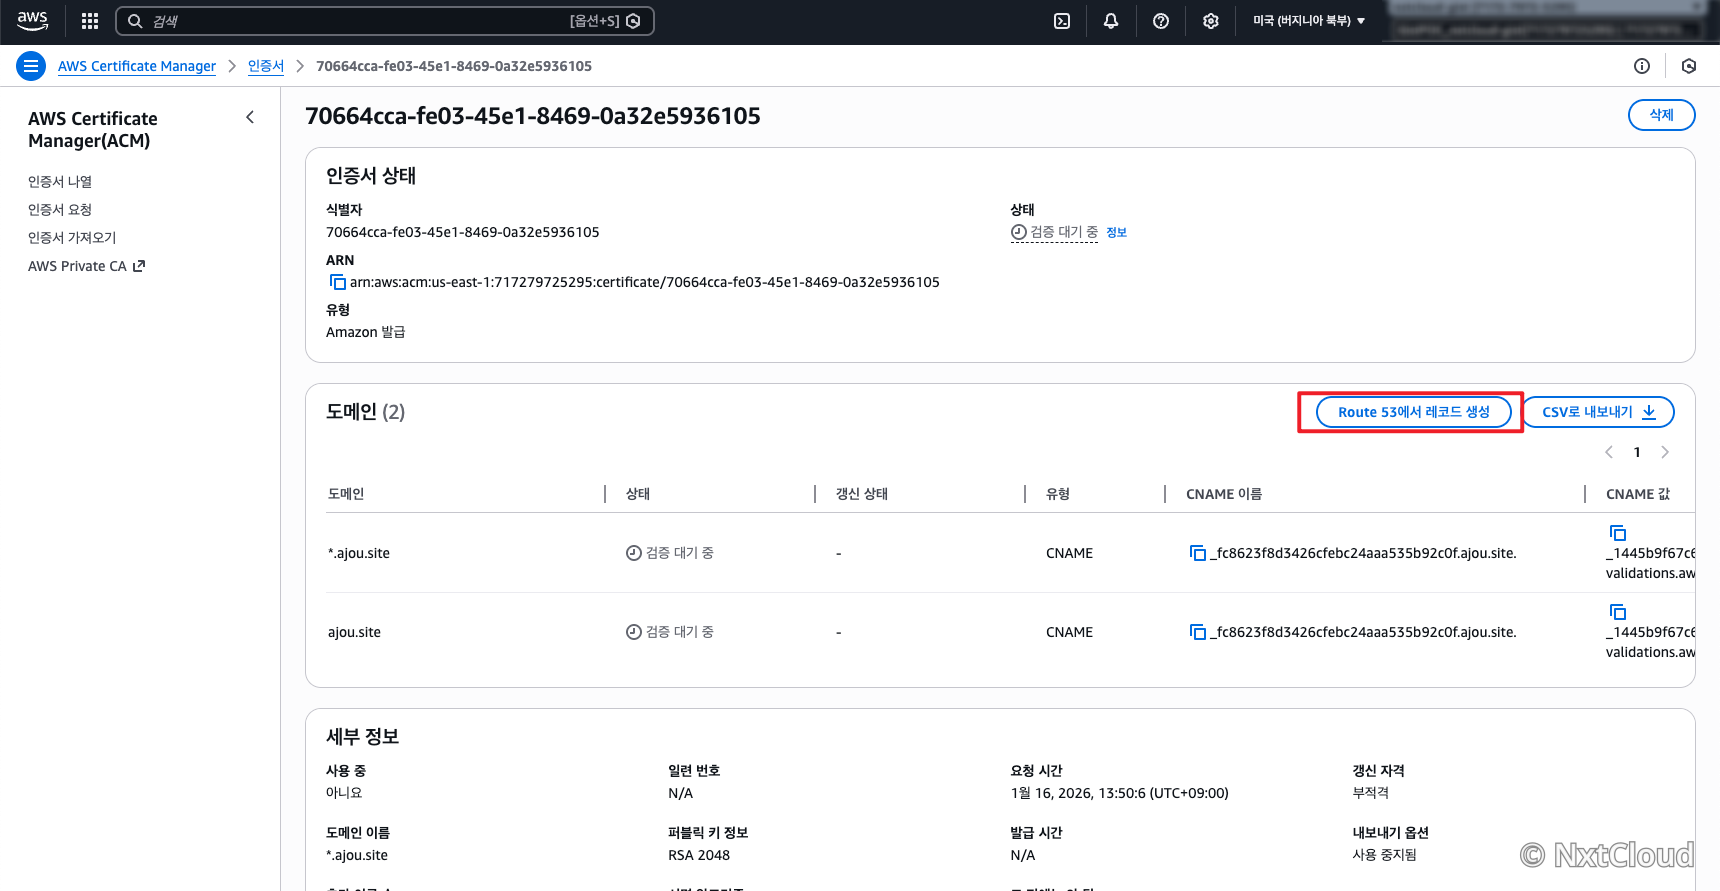Click the AWS Certificate Manager breadcrumb
This screenshot has height=891, width=1720.
(137, 66)
